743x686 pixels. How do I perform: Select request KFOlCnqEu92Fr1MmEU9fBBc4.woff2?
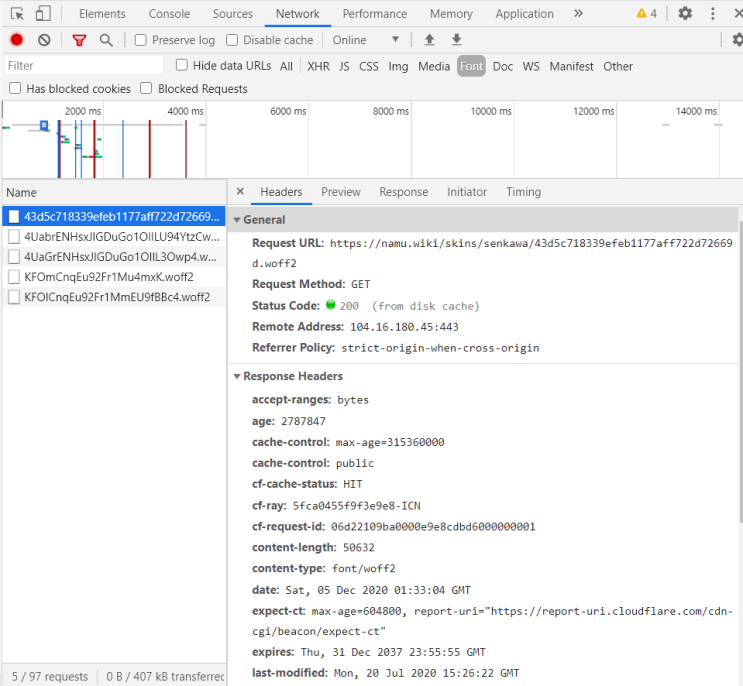point(114,297)
